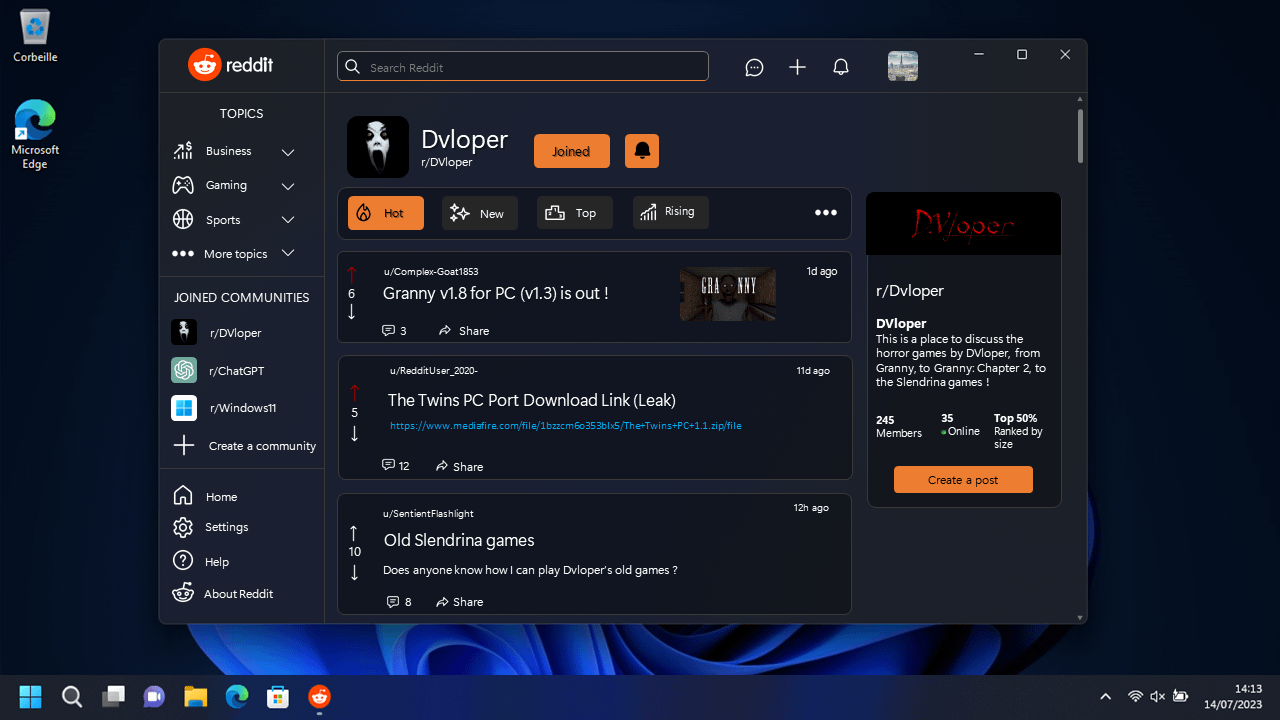Downvote The Twins PC Port post
1280x720 pixels.
click(x=354, y=433)
